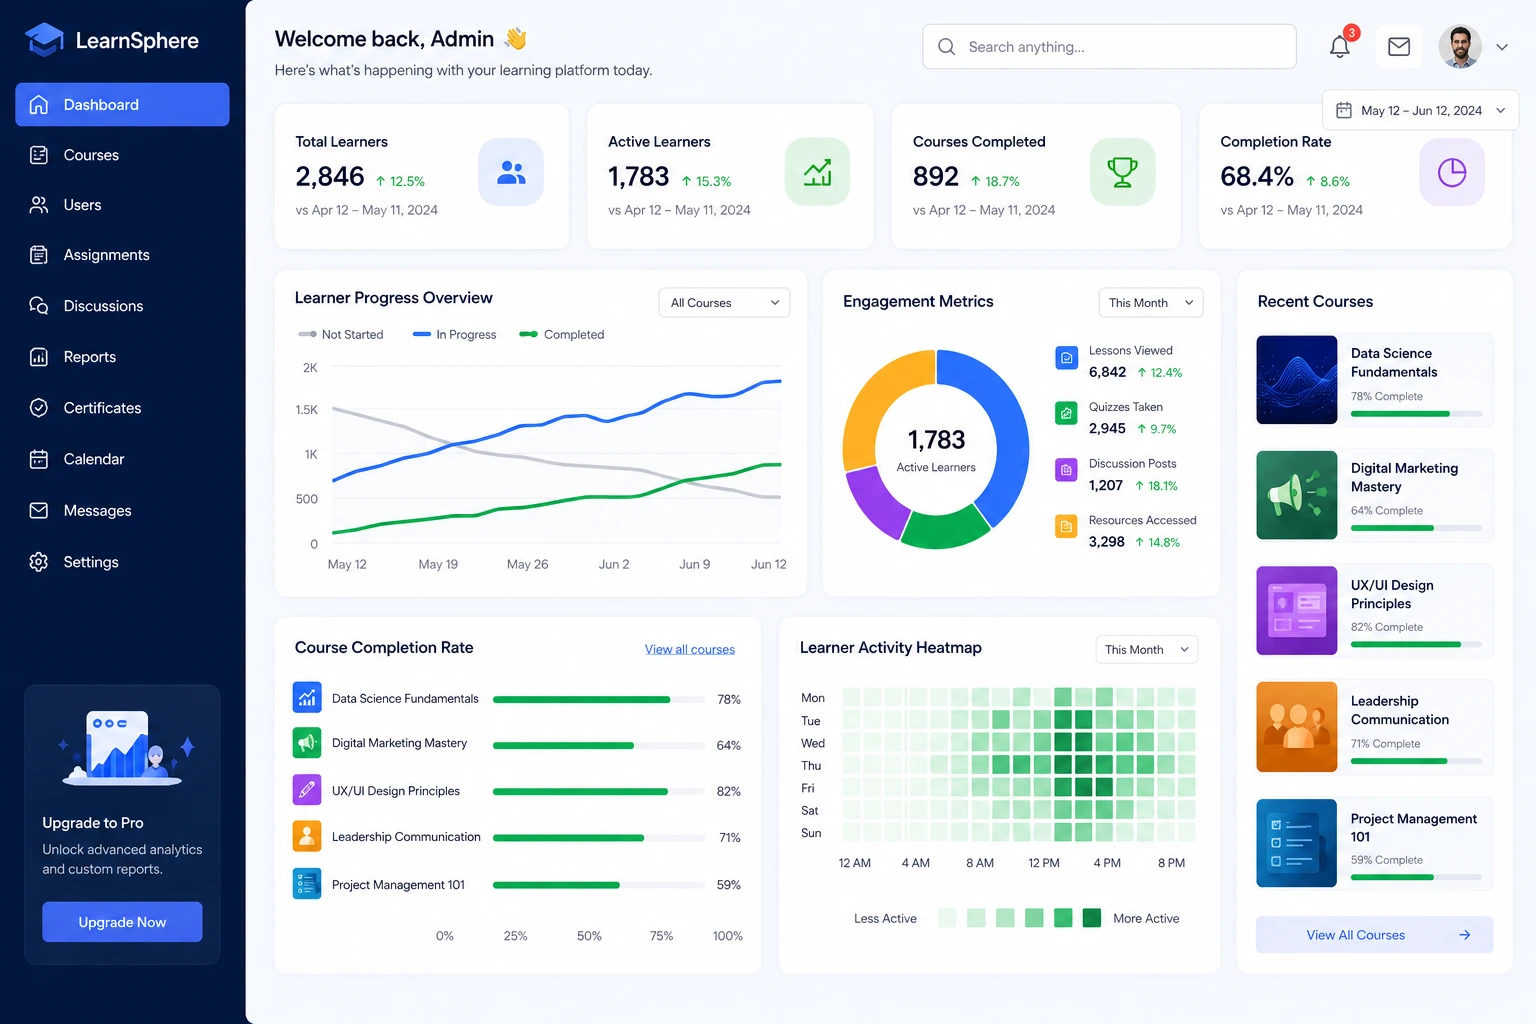Click the 1,783 Active Learners donut center
Screen dimensions: 1536x1024
[x=936, y=450]
